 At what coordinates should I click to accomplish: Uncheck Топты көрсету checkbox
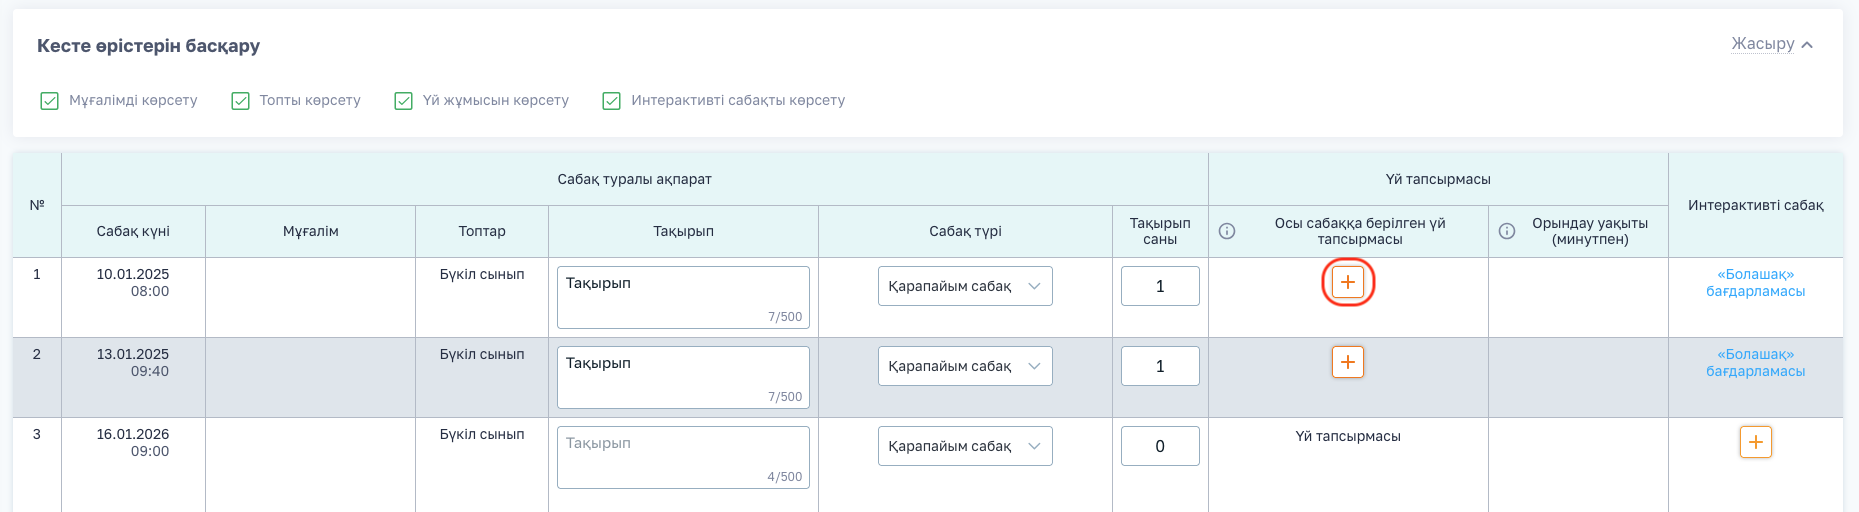(x=240, y=101)
